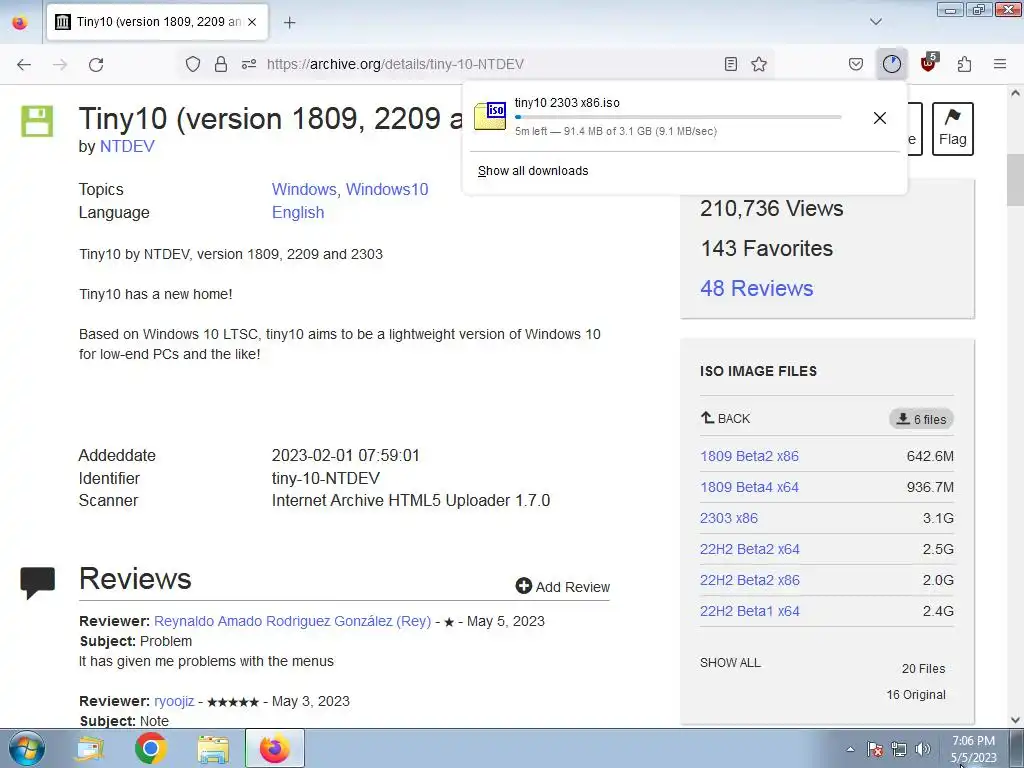
Task: Launch Google Chrome from taskbar
Action: pos(151,748)
